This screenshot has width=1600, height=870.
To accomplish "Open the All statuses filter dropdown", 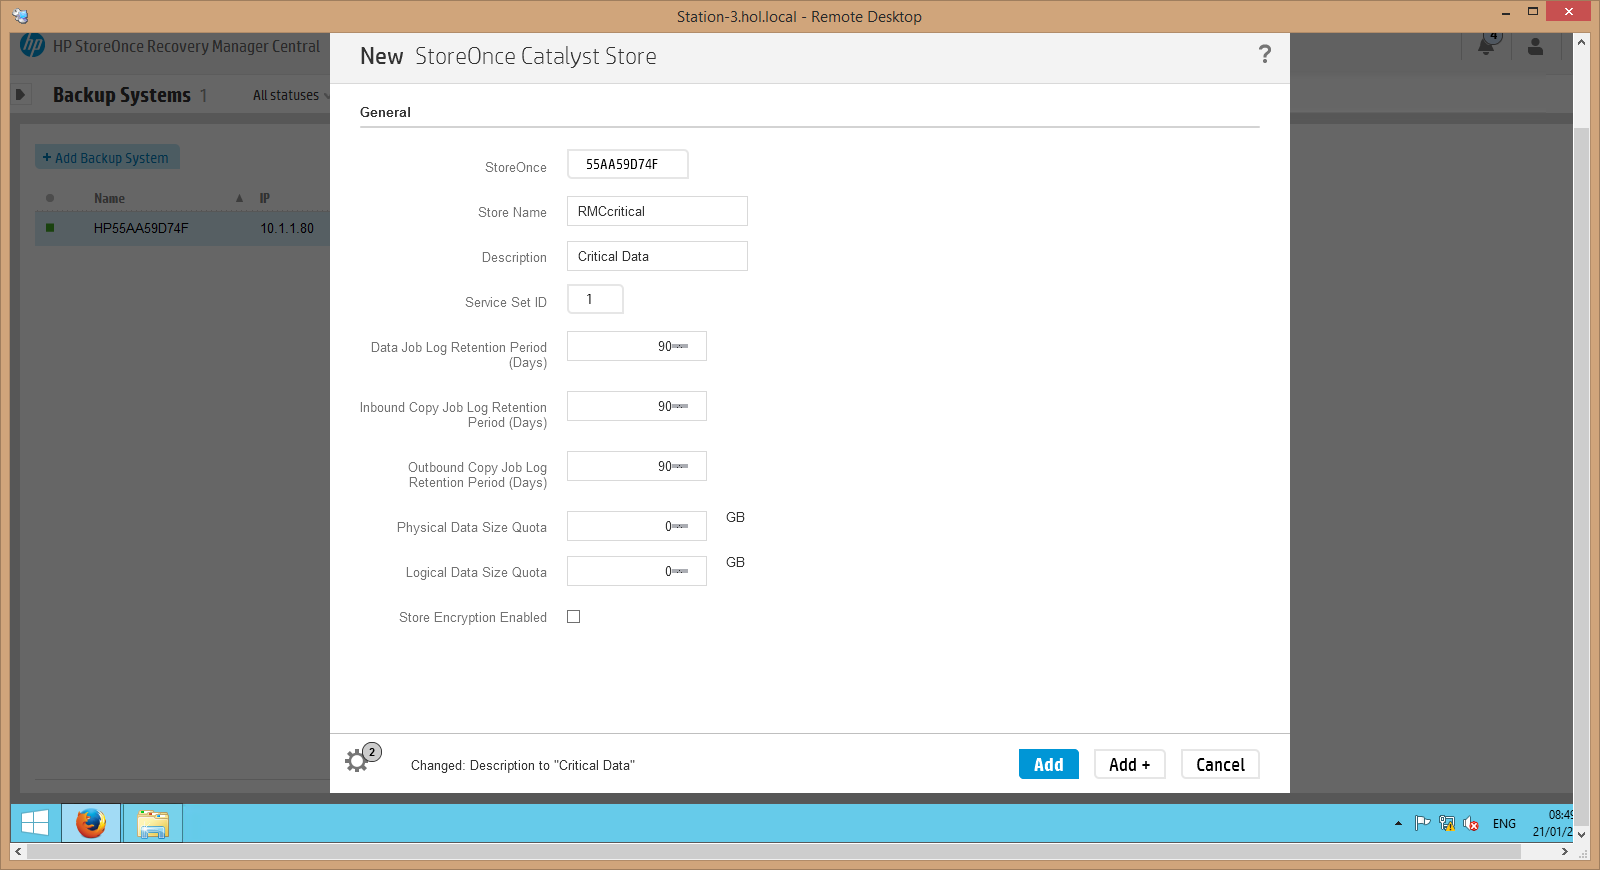I will (291, 95).
